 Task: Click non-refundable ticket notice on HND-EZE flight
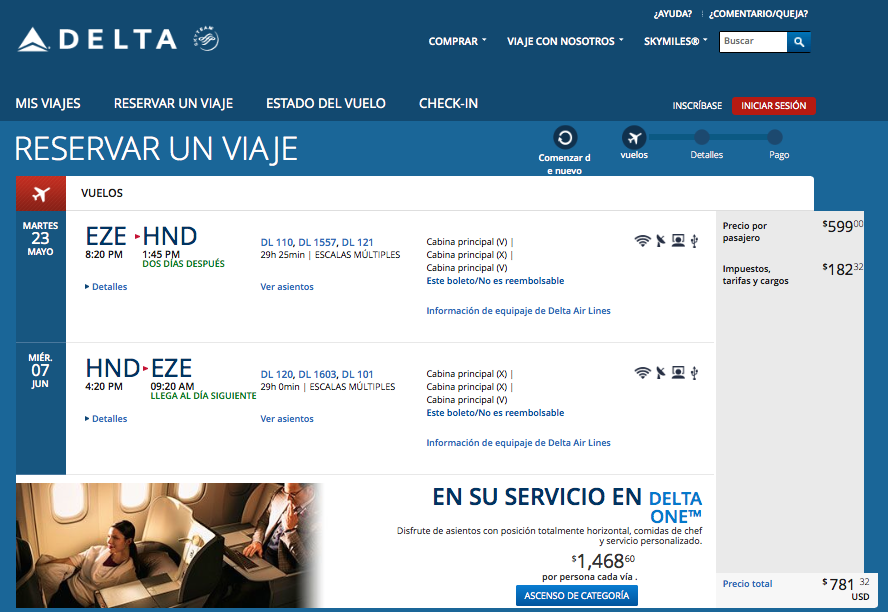495,413
